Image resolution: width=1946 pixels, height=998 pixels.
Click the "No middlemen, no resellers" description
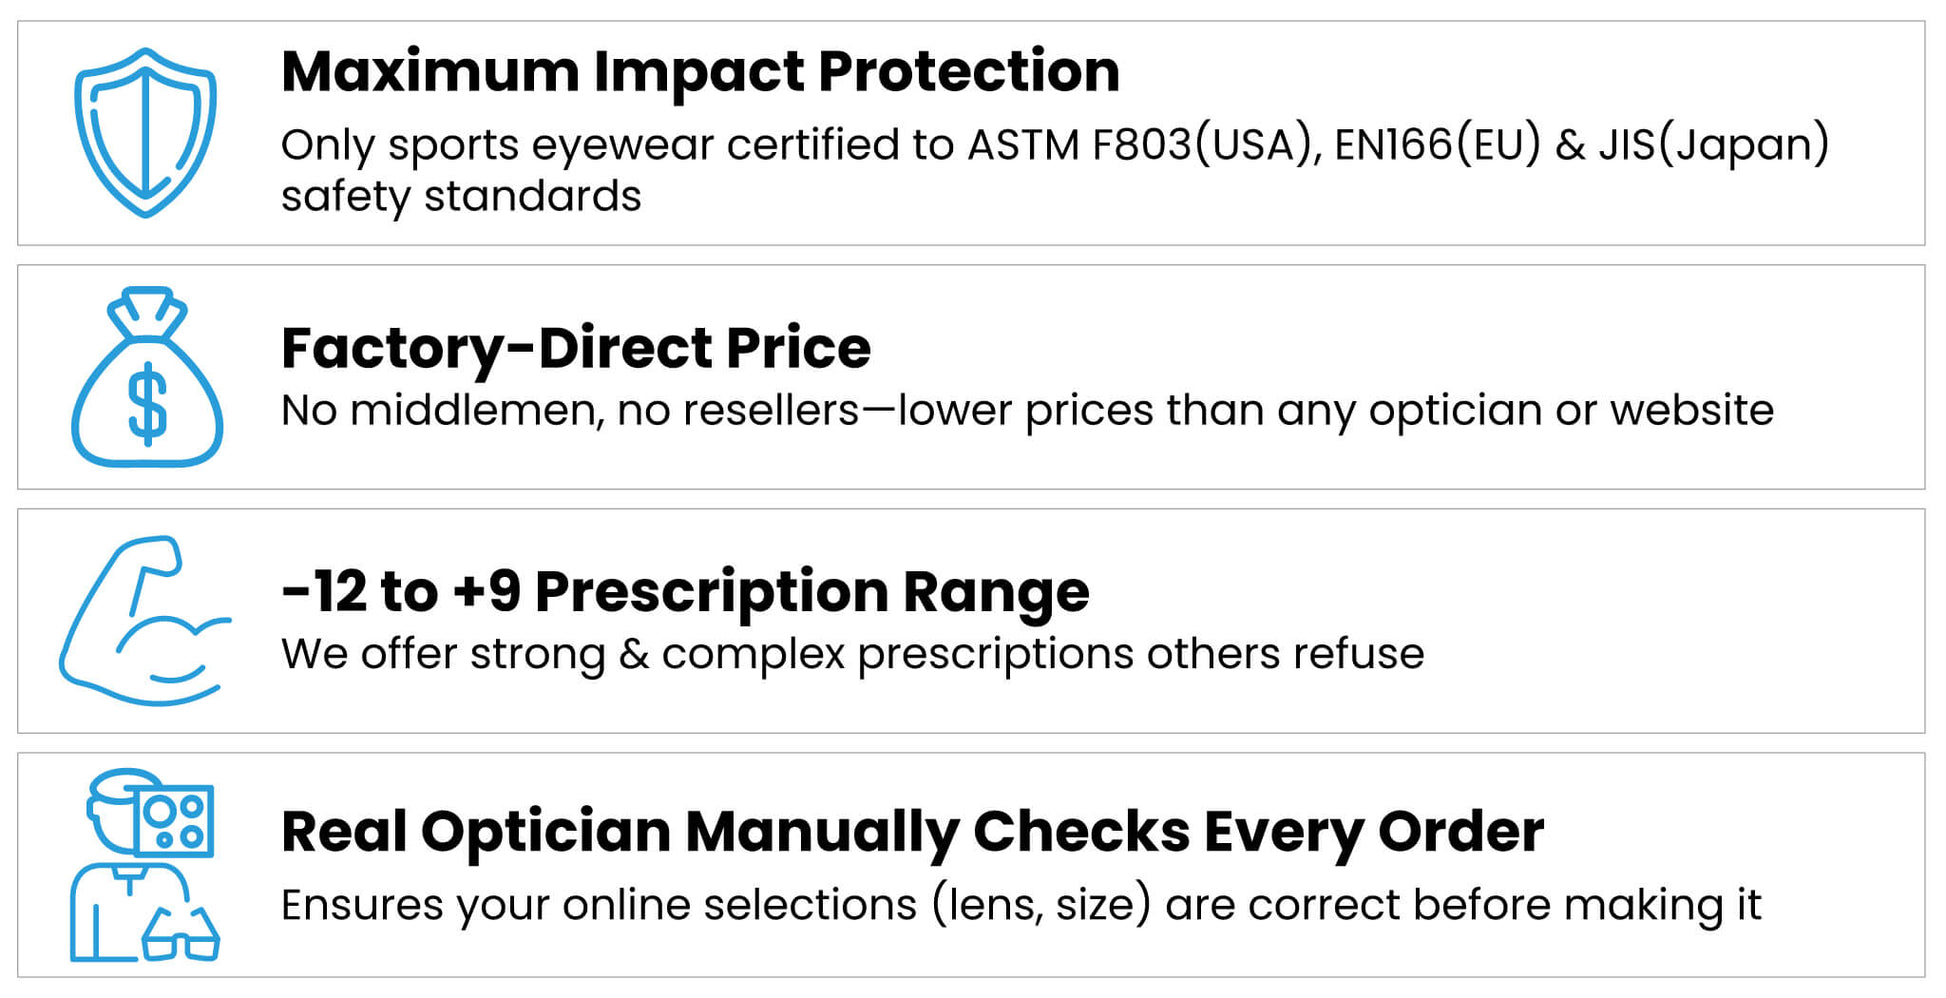(570, 410)
